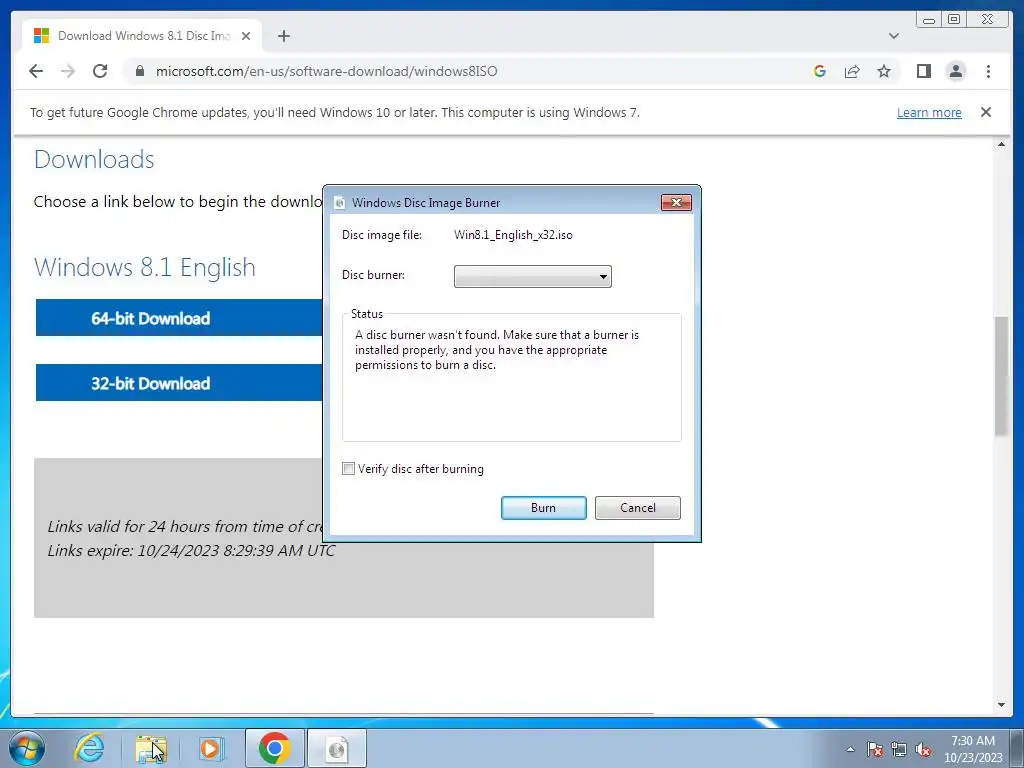
Task: Launch Internet Explorer from taskbar
Action: tap(89, 748)
